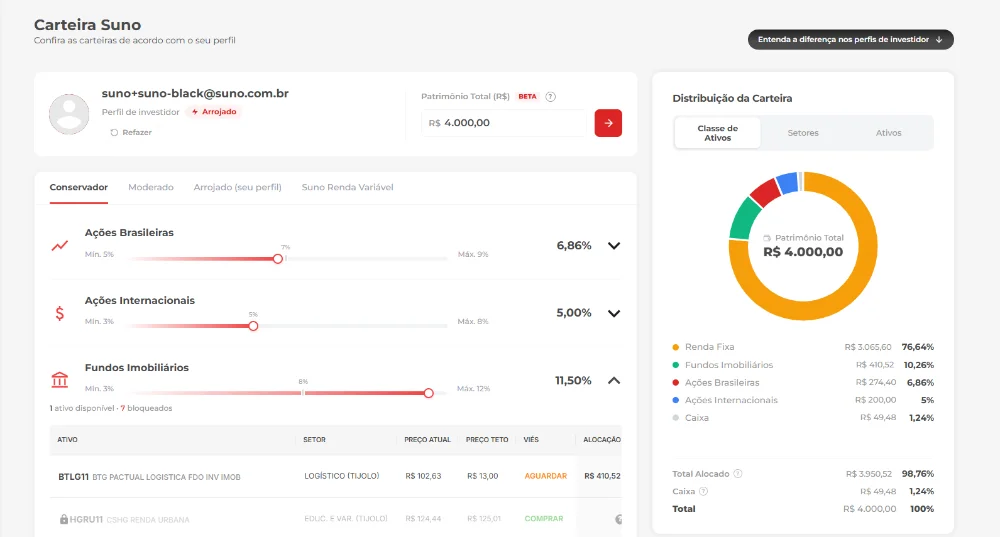The width and height of the screenshot is (1000, 537).
Task: Click the red Ações Brasileiras donut segment
Action: (x=765, y=191)
